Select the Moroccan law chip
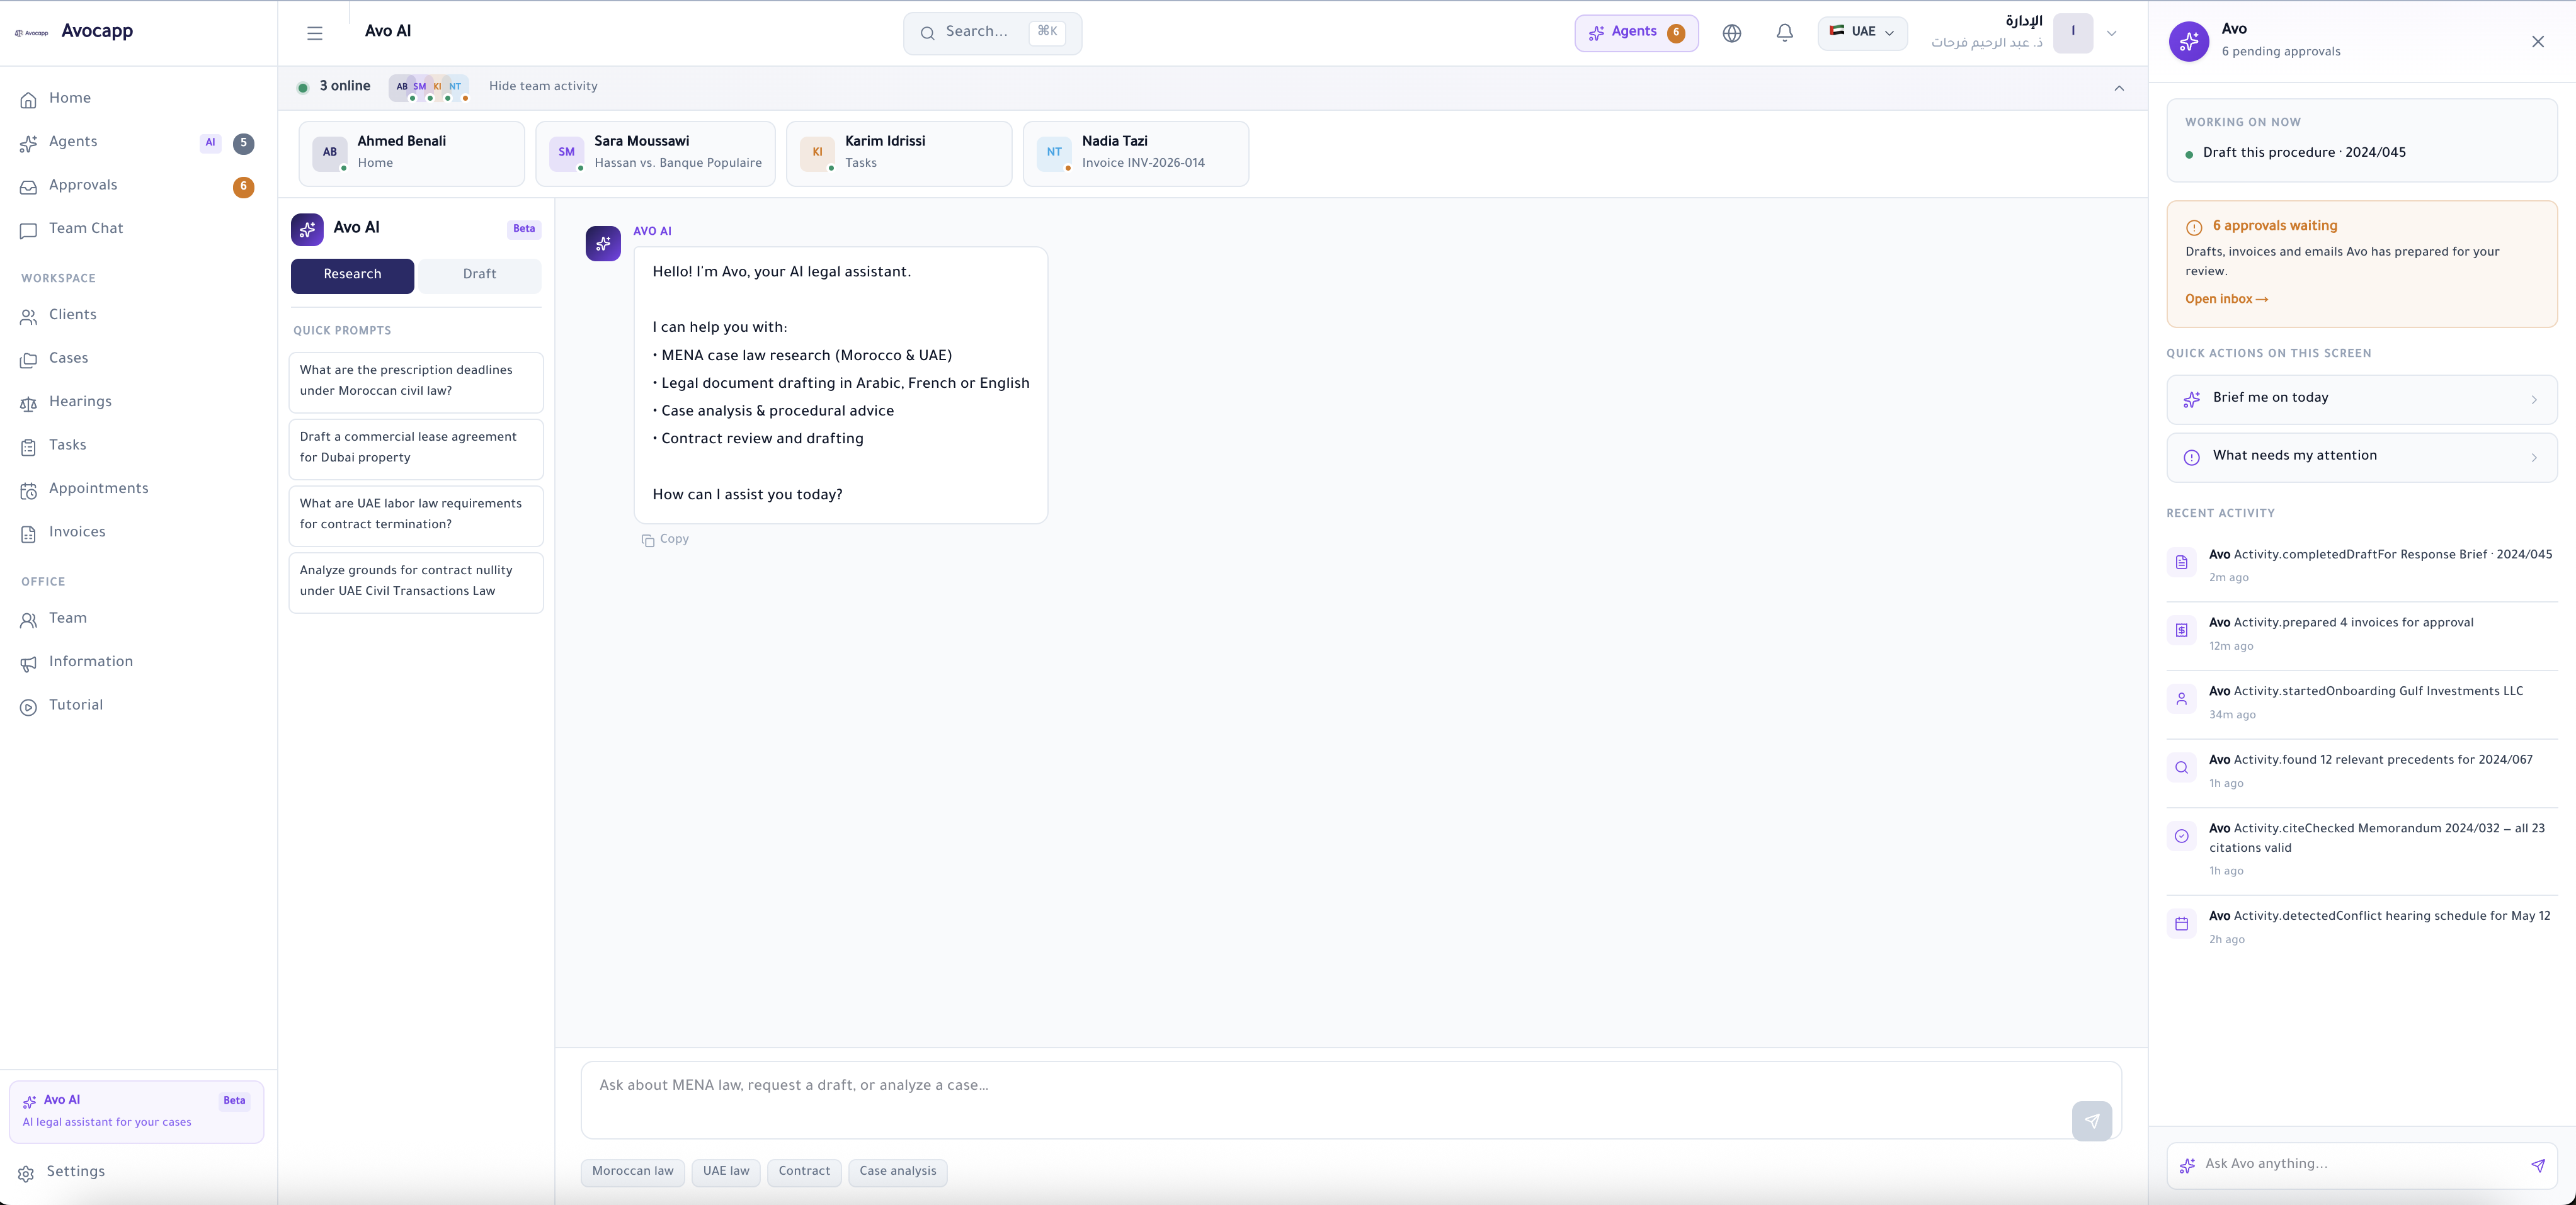This screenshot has width=2576, height=1205. pyautogui.click(x=633, y=1172)
